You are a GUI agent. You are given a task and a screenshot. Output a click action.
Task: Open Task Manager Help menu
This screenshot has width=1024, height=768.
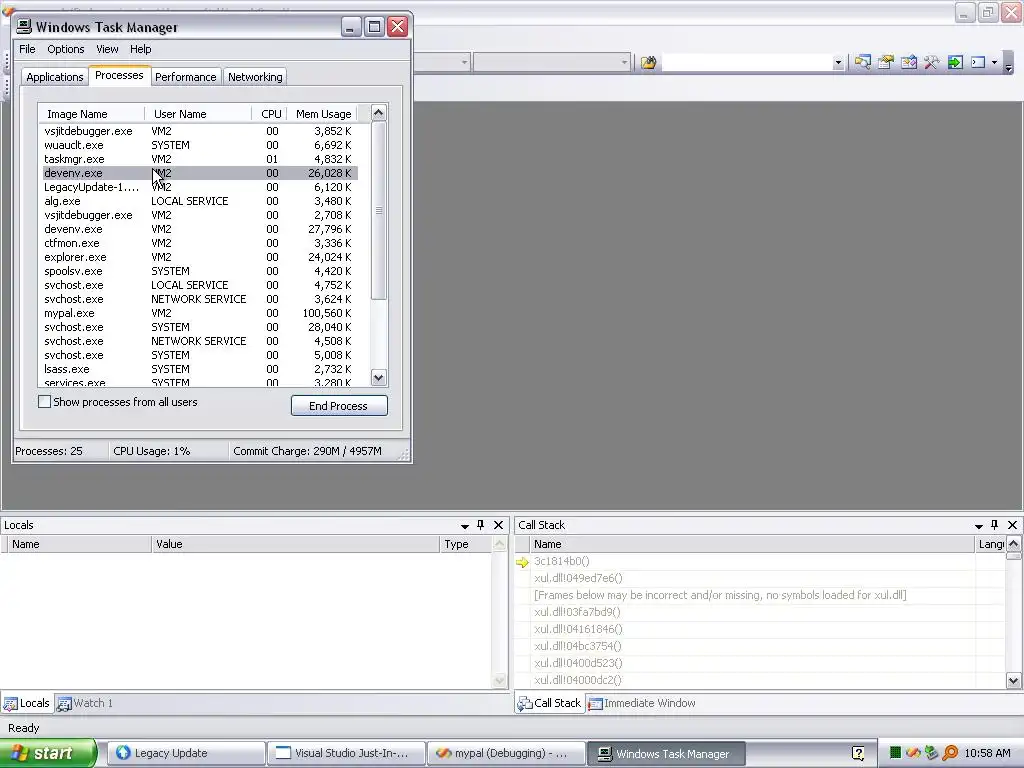tap(140, 49)
